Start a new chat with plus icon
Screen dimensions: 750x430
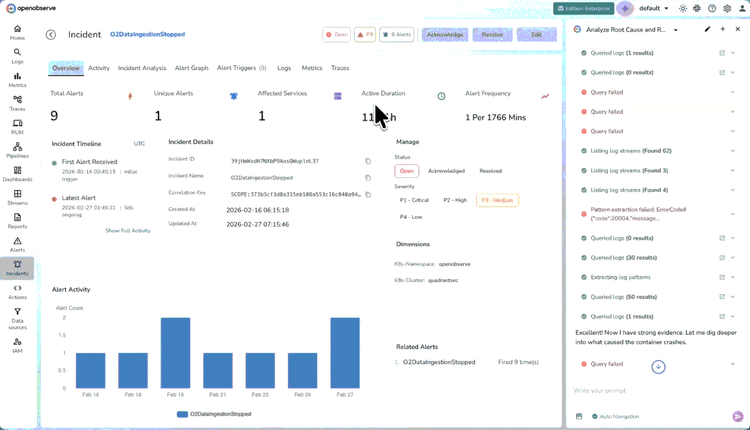tap(721, 29)
